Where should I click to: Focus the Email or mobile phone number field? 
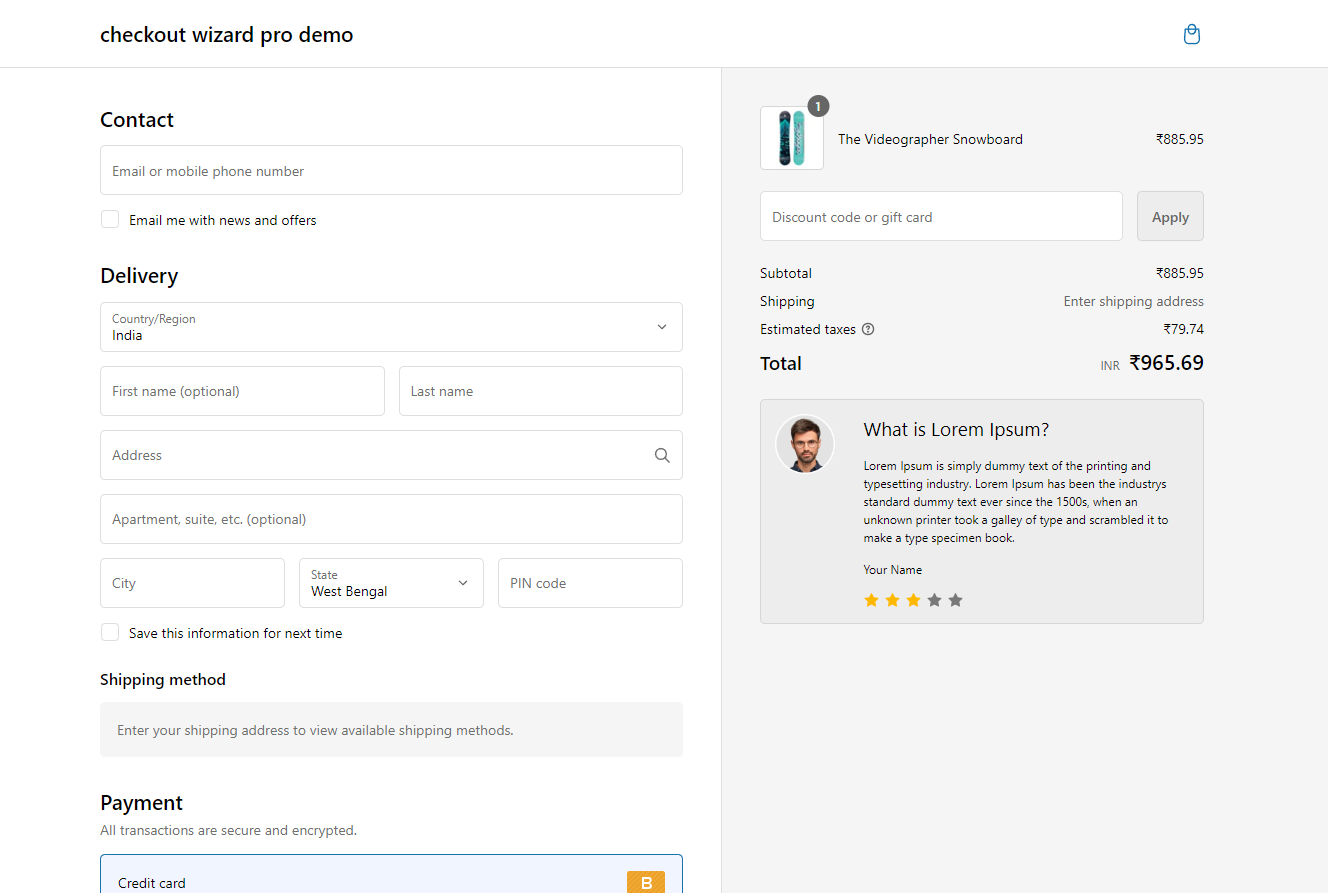point(391,170)
